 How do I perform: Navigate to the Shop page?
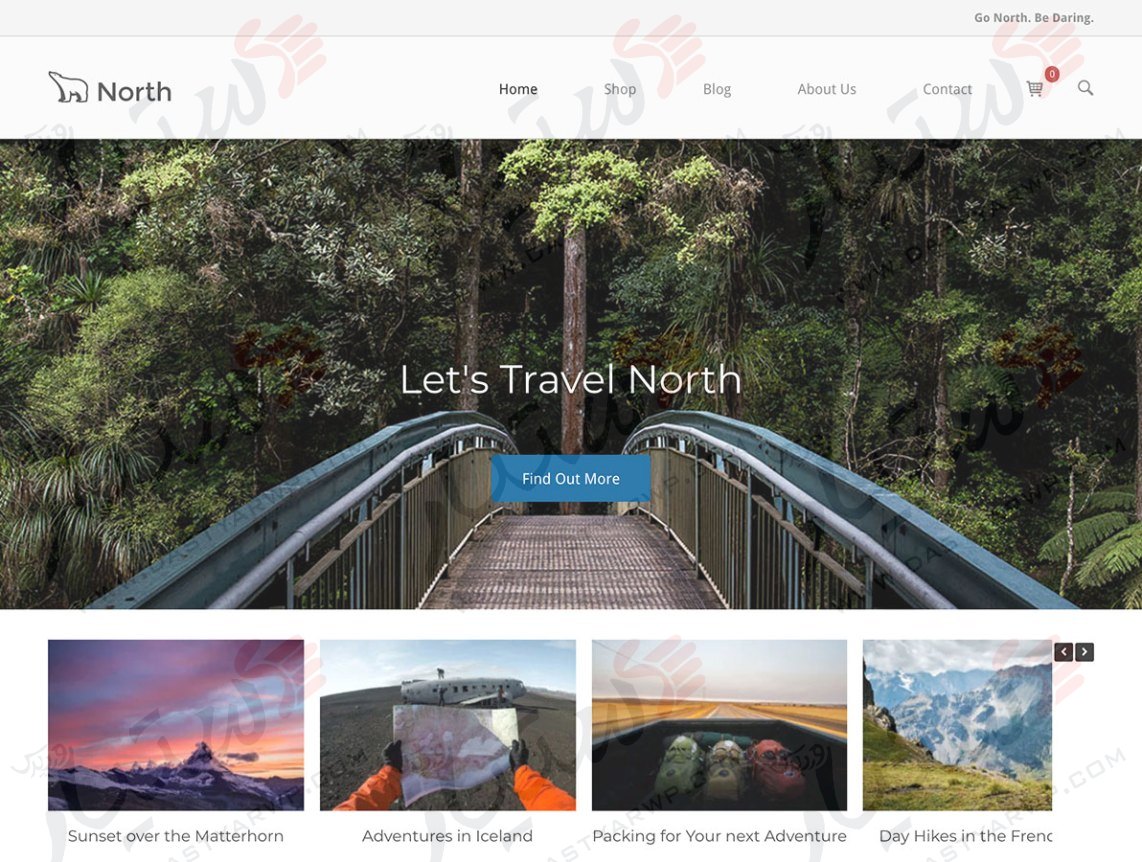(620, 89)
